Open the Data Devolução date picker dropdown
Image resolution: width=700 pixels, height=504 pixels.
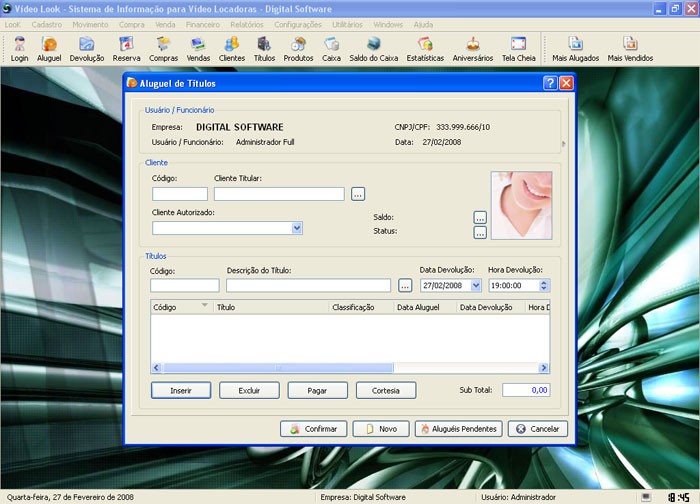[x=476, y=285]
